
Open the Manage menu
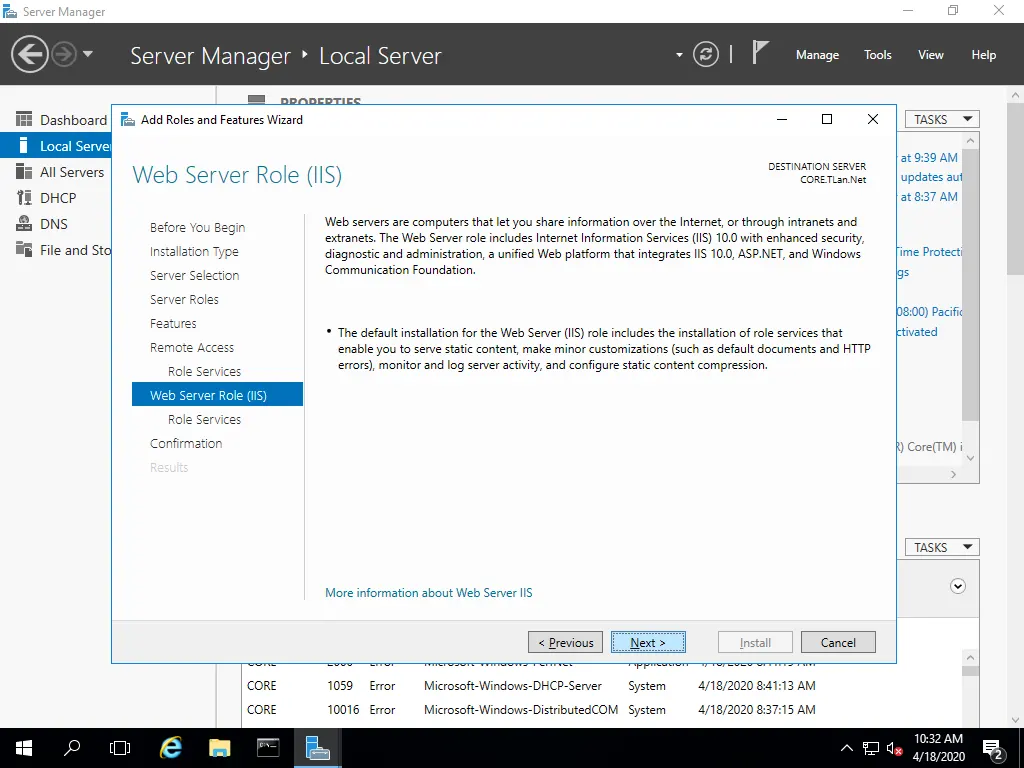coord(817,55)
